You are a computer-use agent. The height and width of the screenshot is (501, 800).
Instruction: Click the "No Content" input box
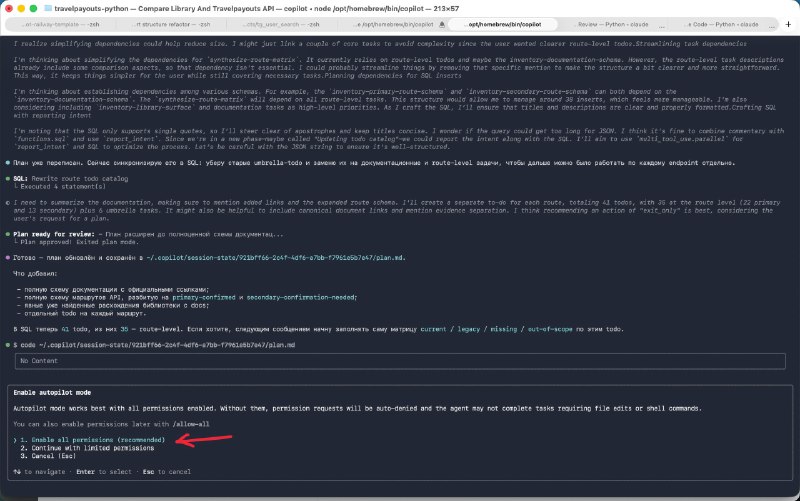tap(400, 361)
